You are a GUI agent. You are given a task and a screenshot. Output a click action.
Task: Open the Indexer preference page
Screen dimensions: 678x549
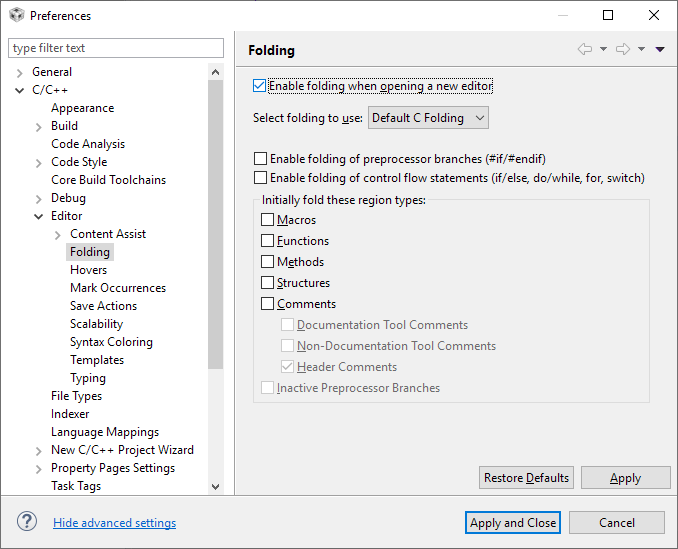(70, 414)
